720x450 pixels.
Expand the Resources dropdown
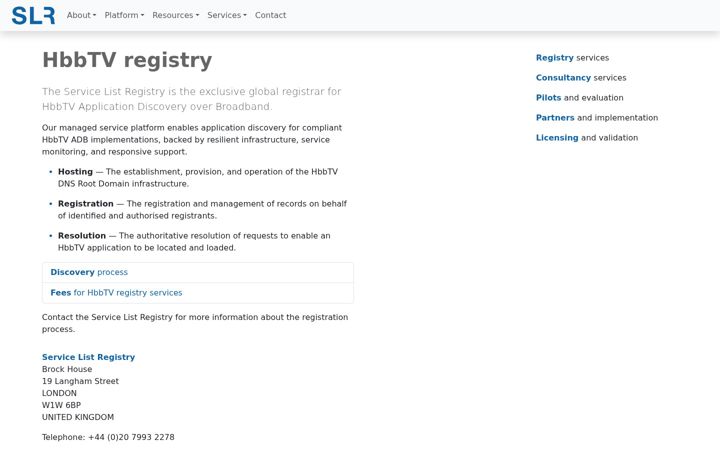point(175,15)
